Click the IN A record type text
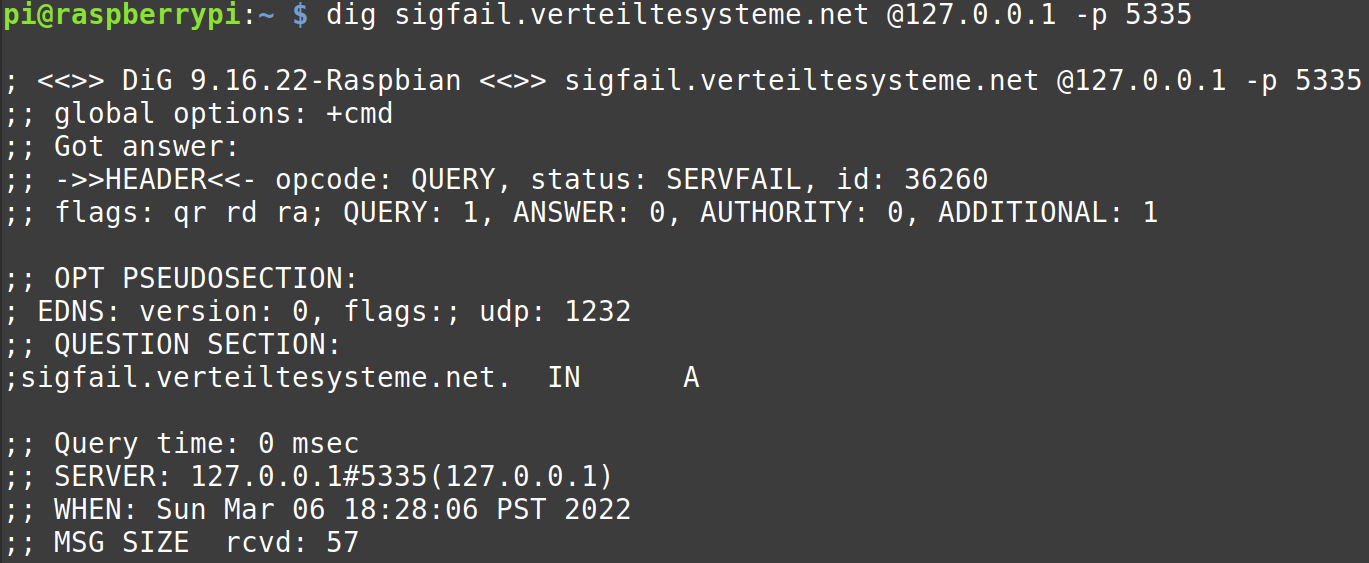 coord(624,378)
